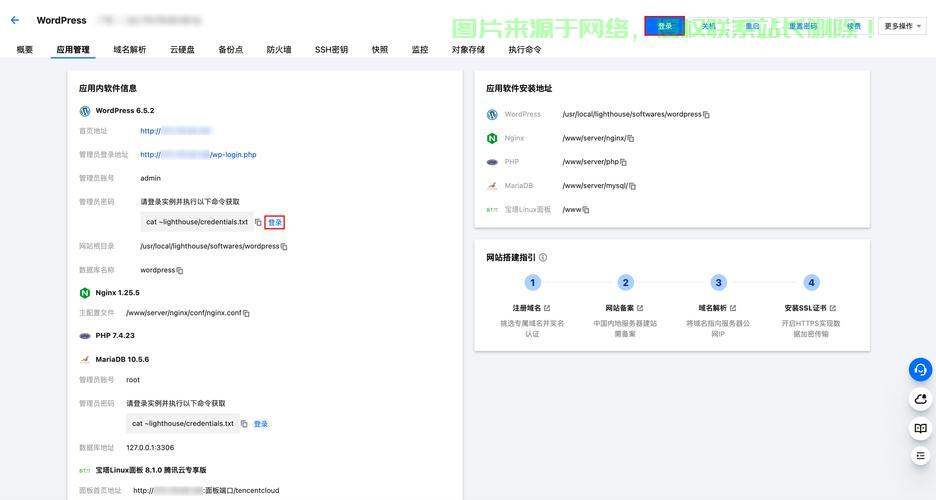Image resolution: width=936 pixels, height=500 pixels.
Task: Click 登录 link next to WordPress credentials command
Action: 275,223
